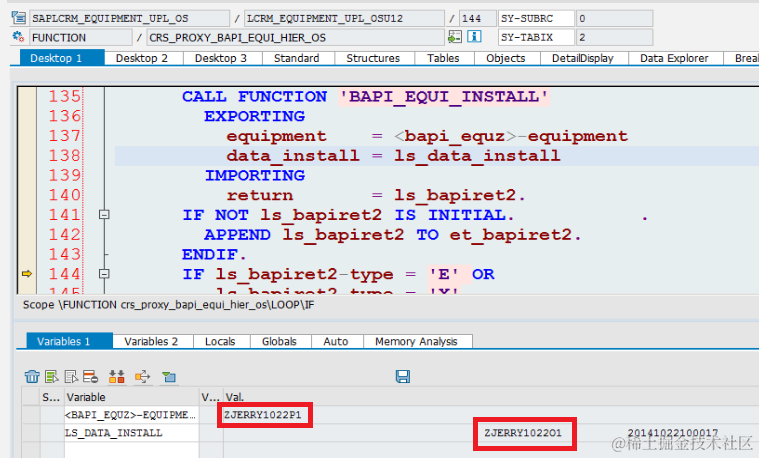Click the yellow current-line arrow at line 144
Screen dimensions: 759x458
click(27, 274)
